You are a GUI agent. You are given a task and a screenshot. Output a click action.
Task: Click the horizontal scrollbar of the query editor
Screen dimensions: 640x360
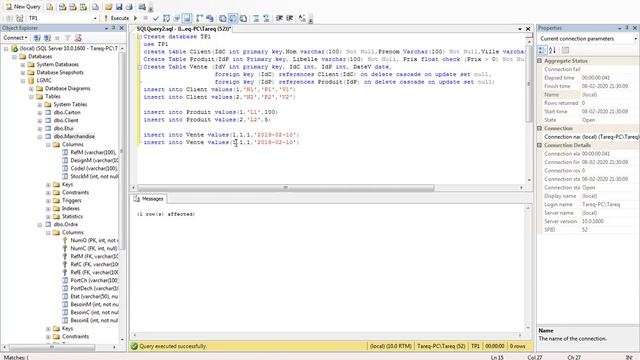coord(286,188)
